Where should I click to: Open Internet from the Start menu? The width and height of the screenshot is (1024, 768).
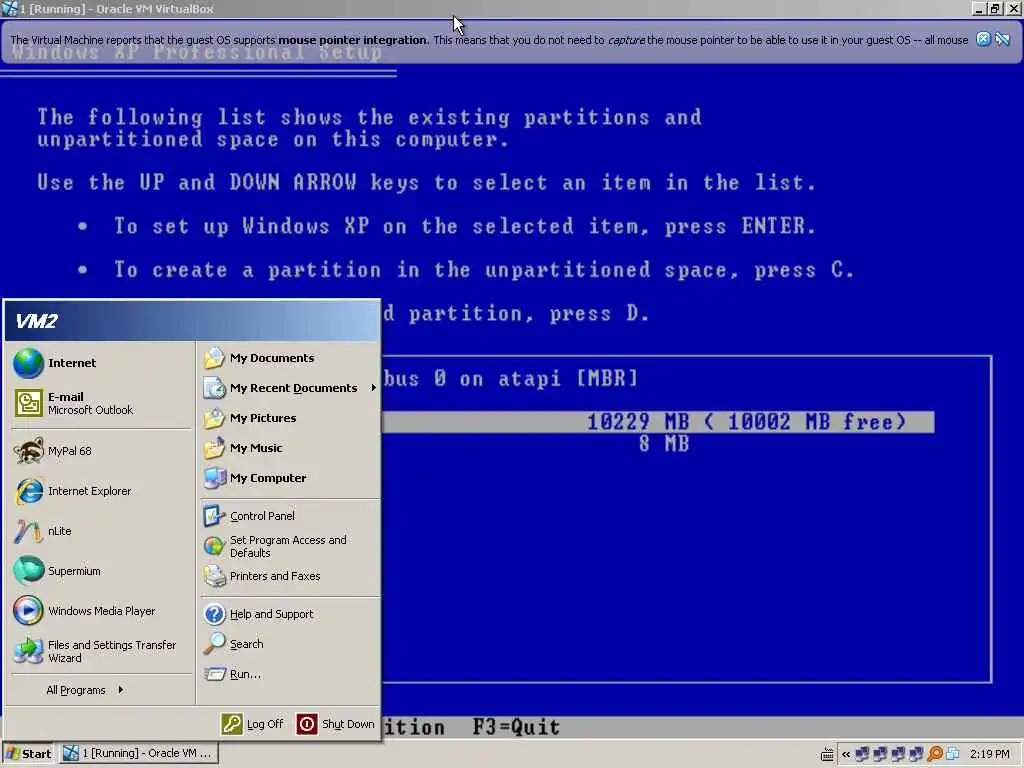(101, 363)
